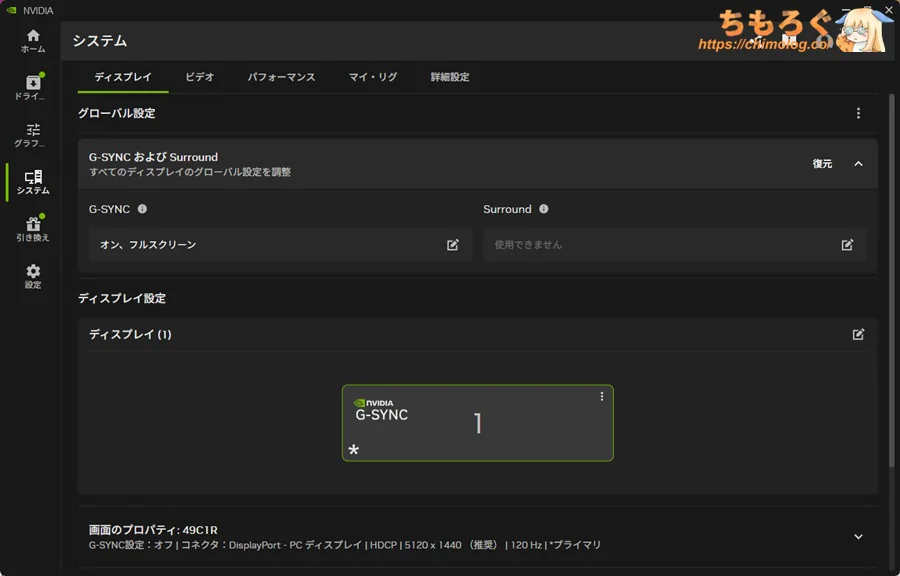Select the G-SYNC display 1 thumbnail
Screen dimensions: 900x576
[477, 423]
